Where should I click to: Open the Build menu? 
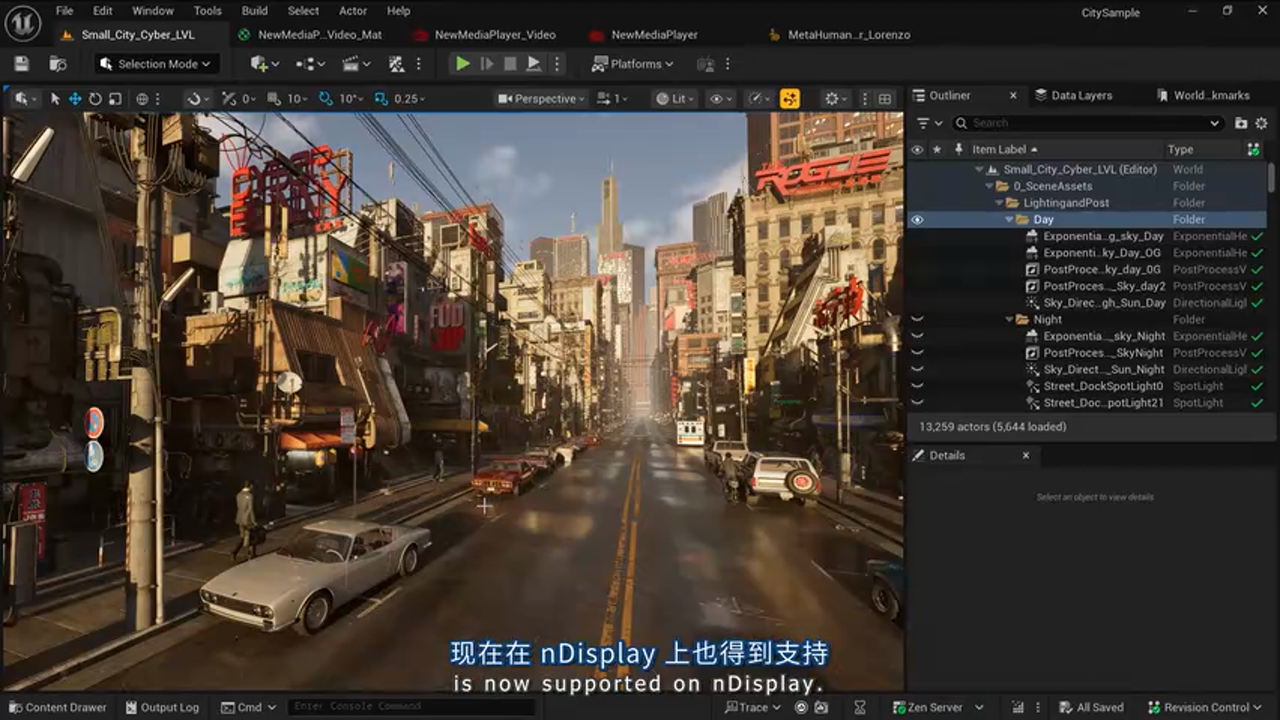click(x=254, y=11)
